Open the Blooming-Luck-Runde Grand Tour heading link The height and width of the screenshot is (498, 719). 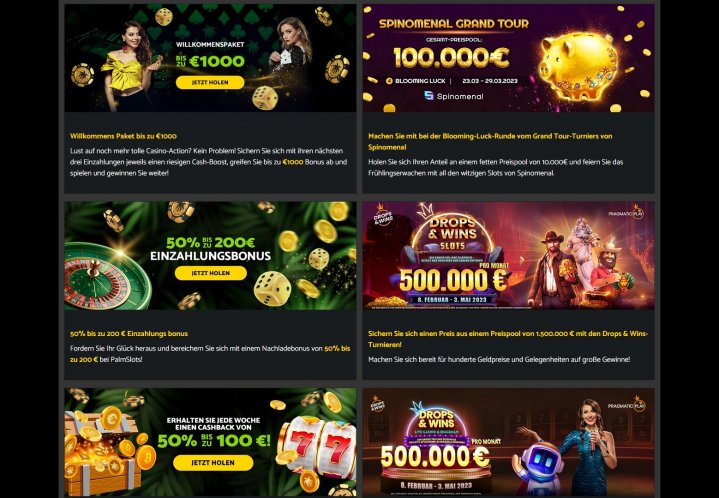pyautogui.click(x=490, y=142)
